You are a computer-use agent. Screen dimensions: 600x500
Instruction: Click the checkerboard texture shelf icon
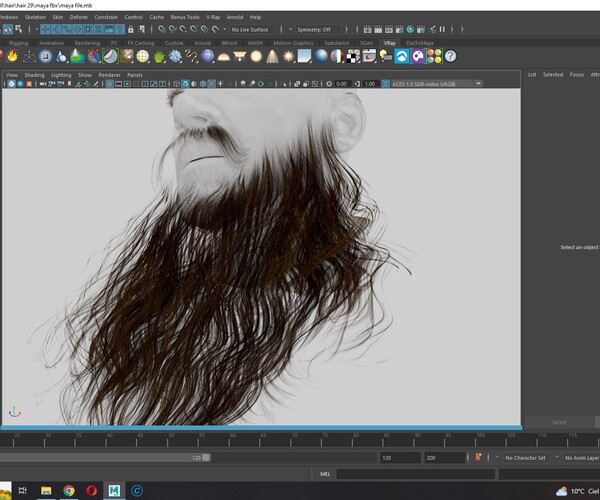click(353, 56)
